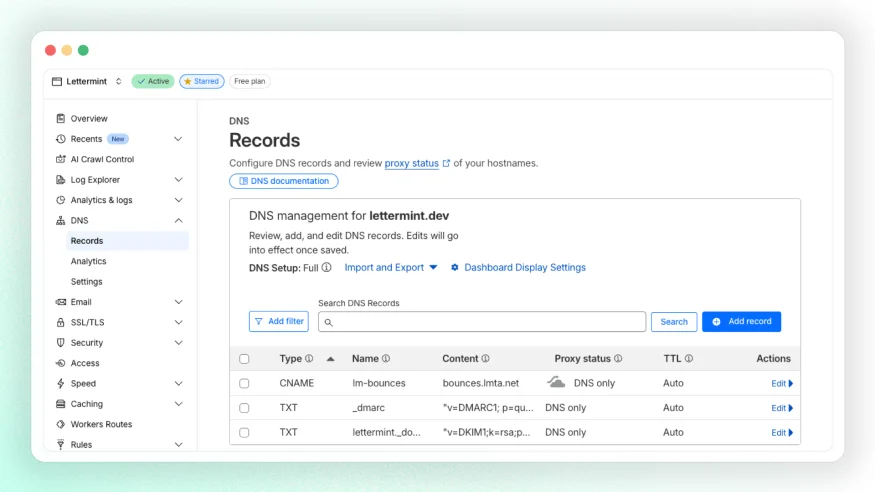Click the Lettermint window icon in header
The width and height of the screenshot is (875, 492).
point(57,81)
